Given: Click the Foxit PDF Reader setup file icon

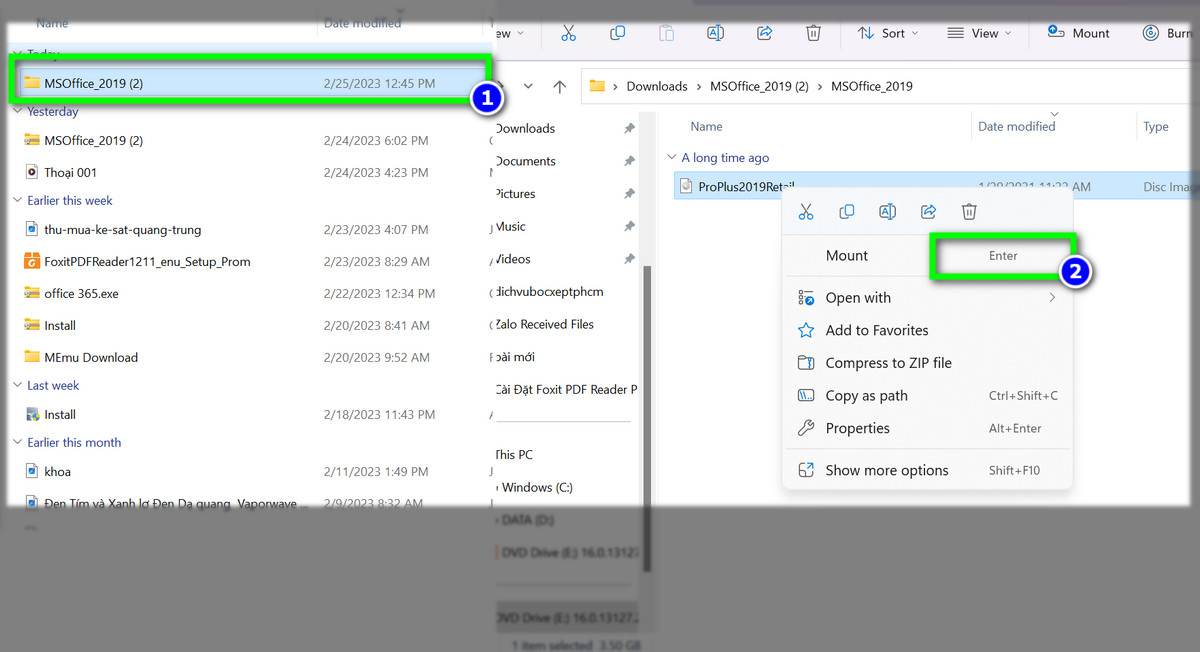Looking at the screenshot, I should point(32,261).
